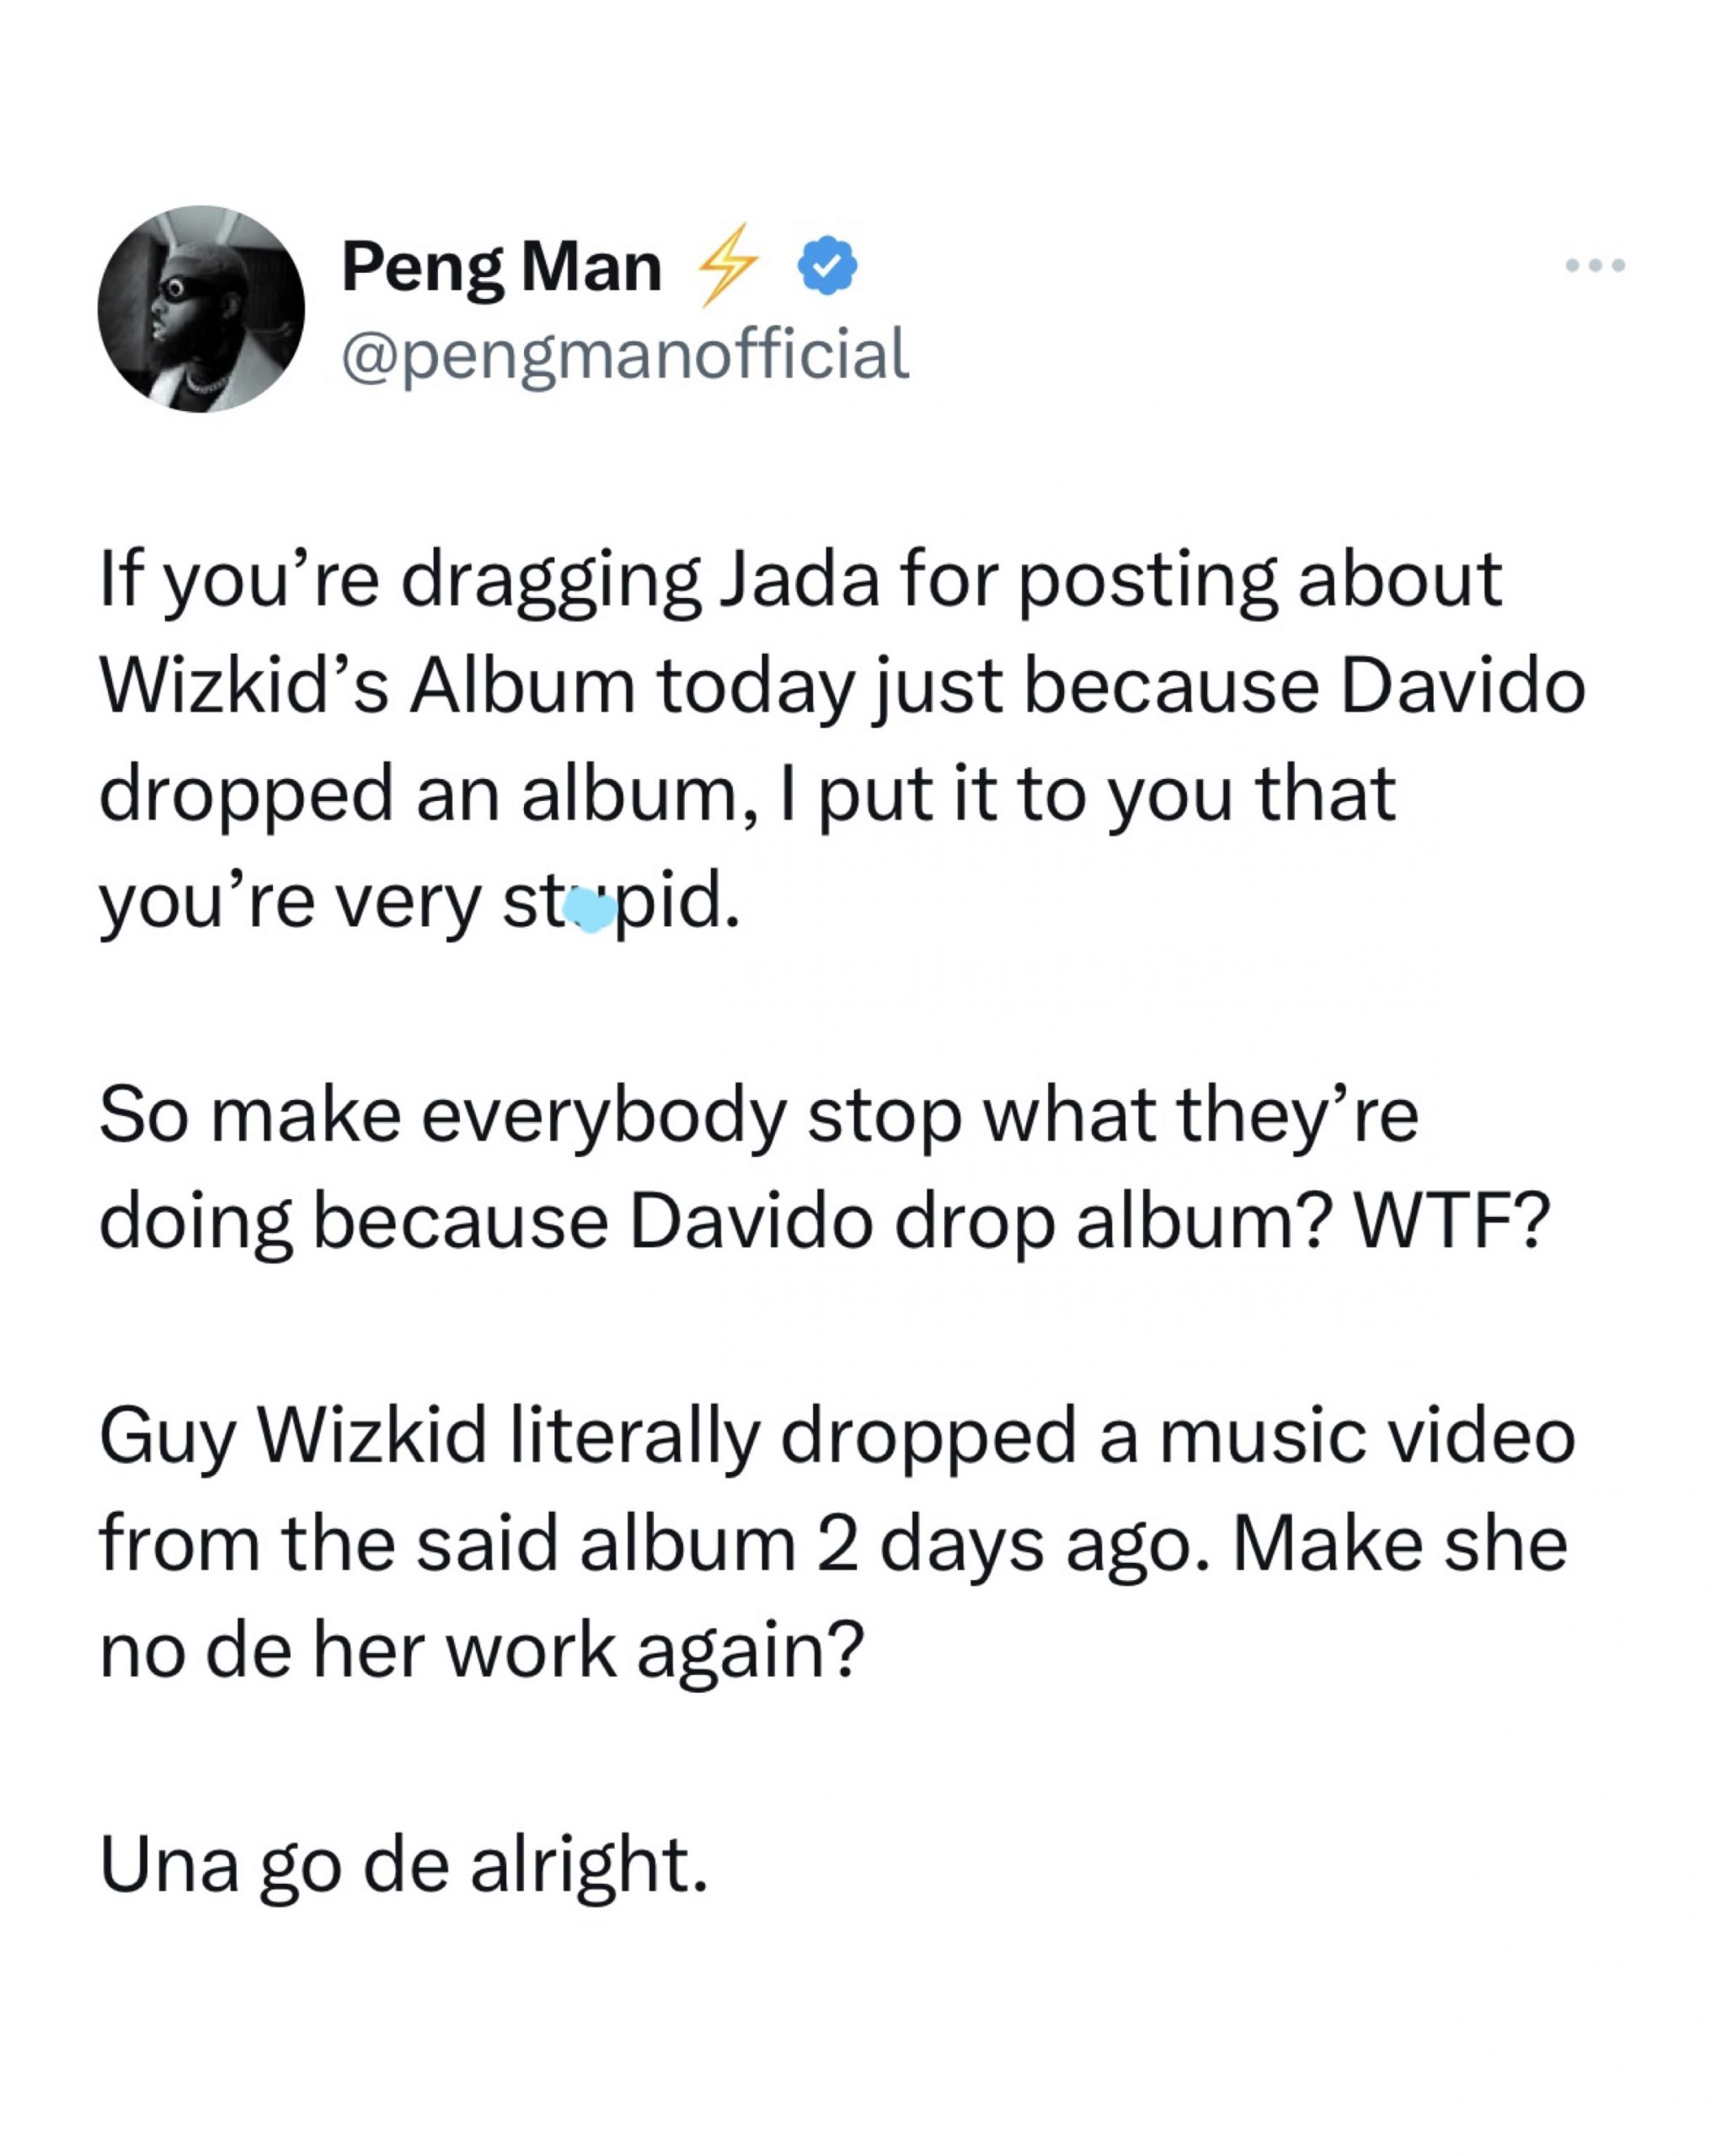Image resolution: width=1732 pixels, height=2156 pixels.
Task: Click the "Una go de alright." line
Action: pyautogui.click(x=404, y=1865)
